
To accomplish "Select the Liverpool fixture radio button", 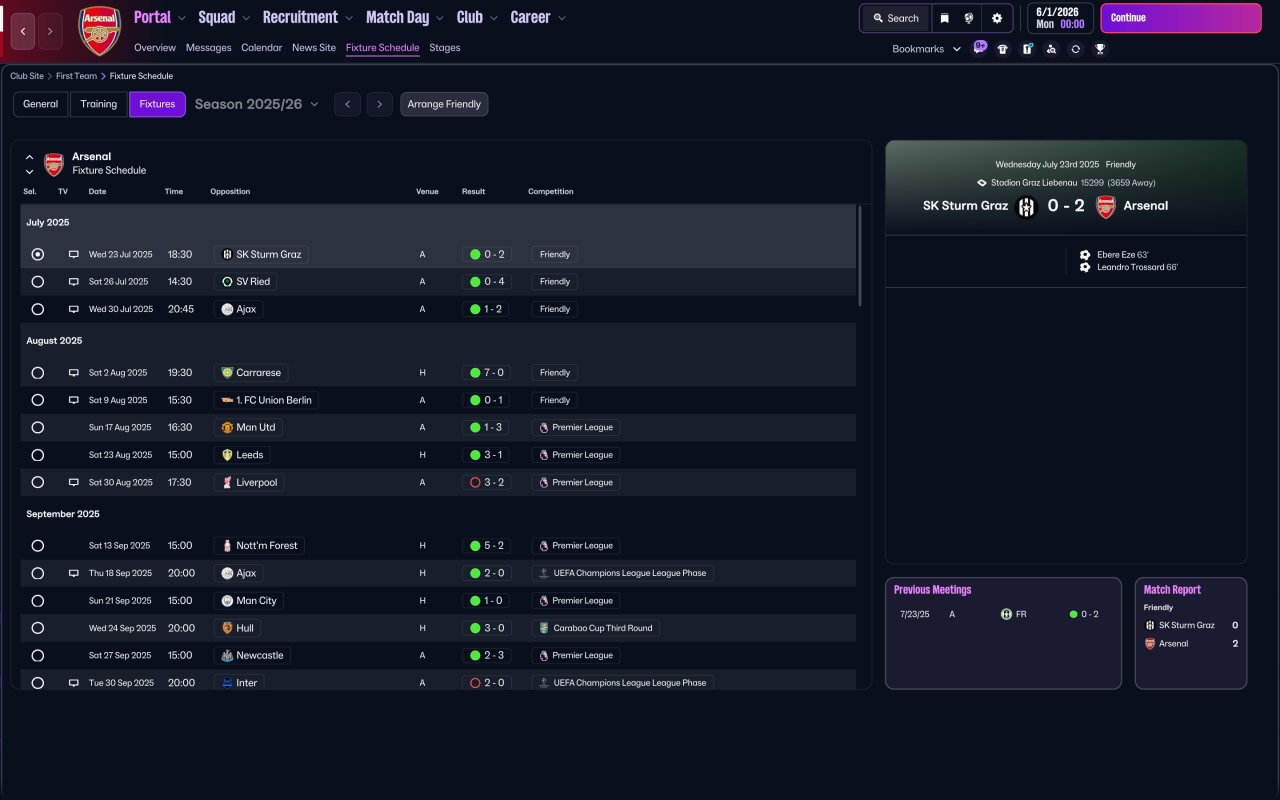I will click(38, 482).
